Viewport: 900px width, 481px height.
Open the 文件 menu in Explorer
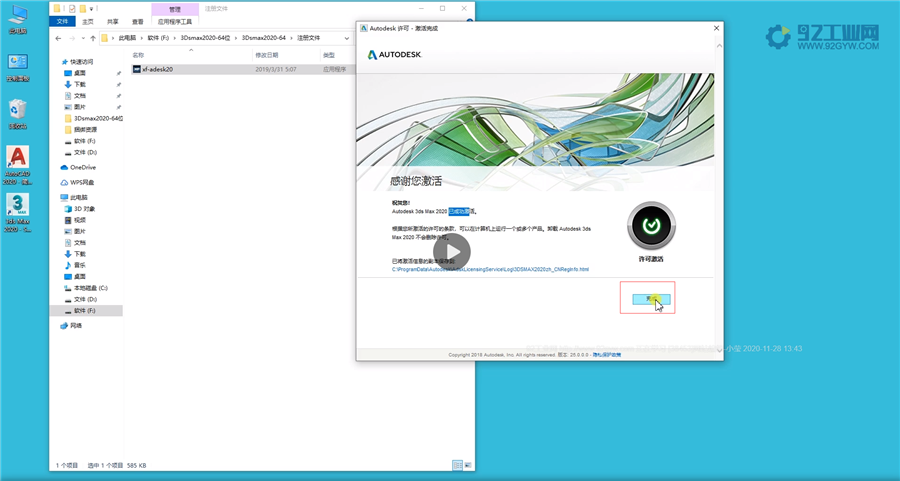pyautogui.click(x=63, y=21)
